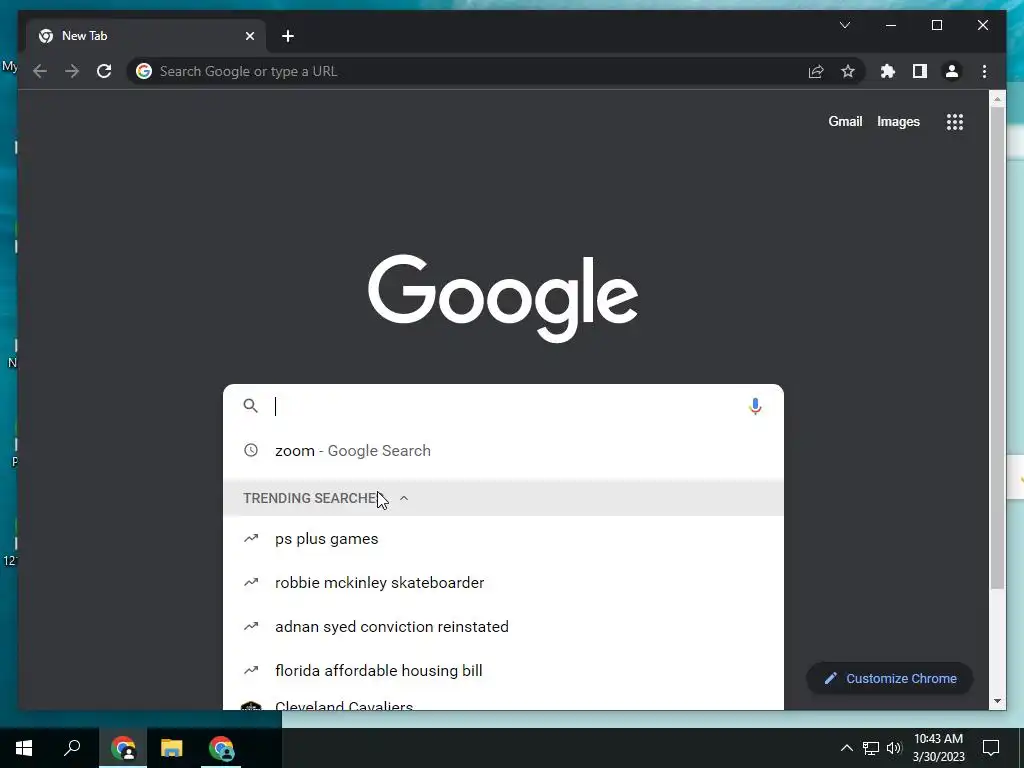Open the Extensions puzzle icon

(888, 71)
